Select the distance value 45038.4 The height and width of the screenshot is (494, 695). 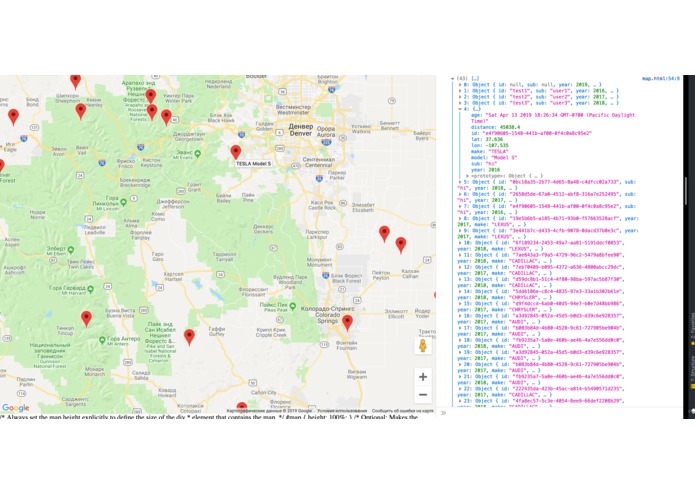508,127
